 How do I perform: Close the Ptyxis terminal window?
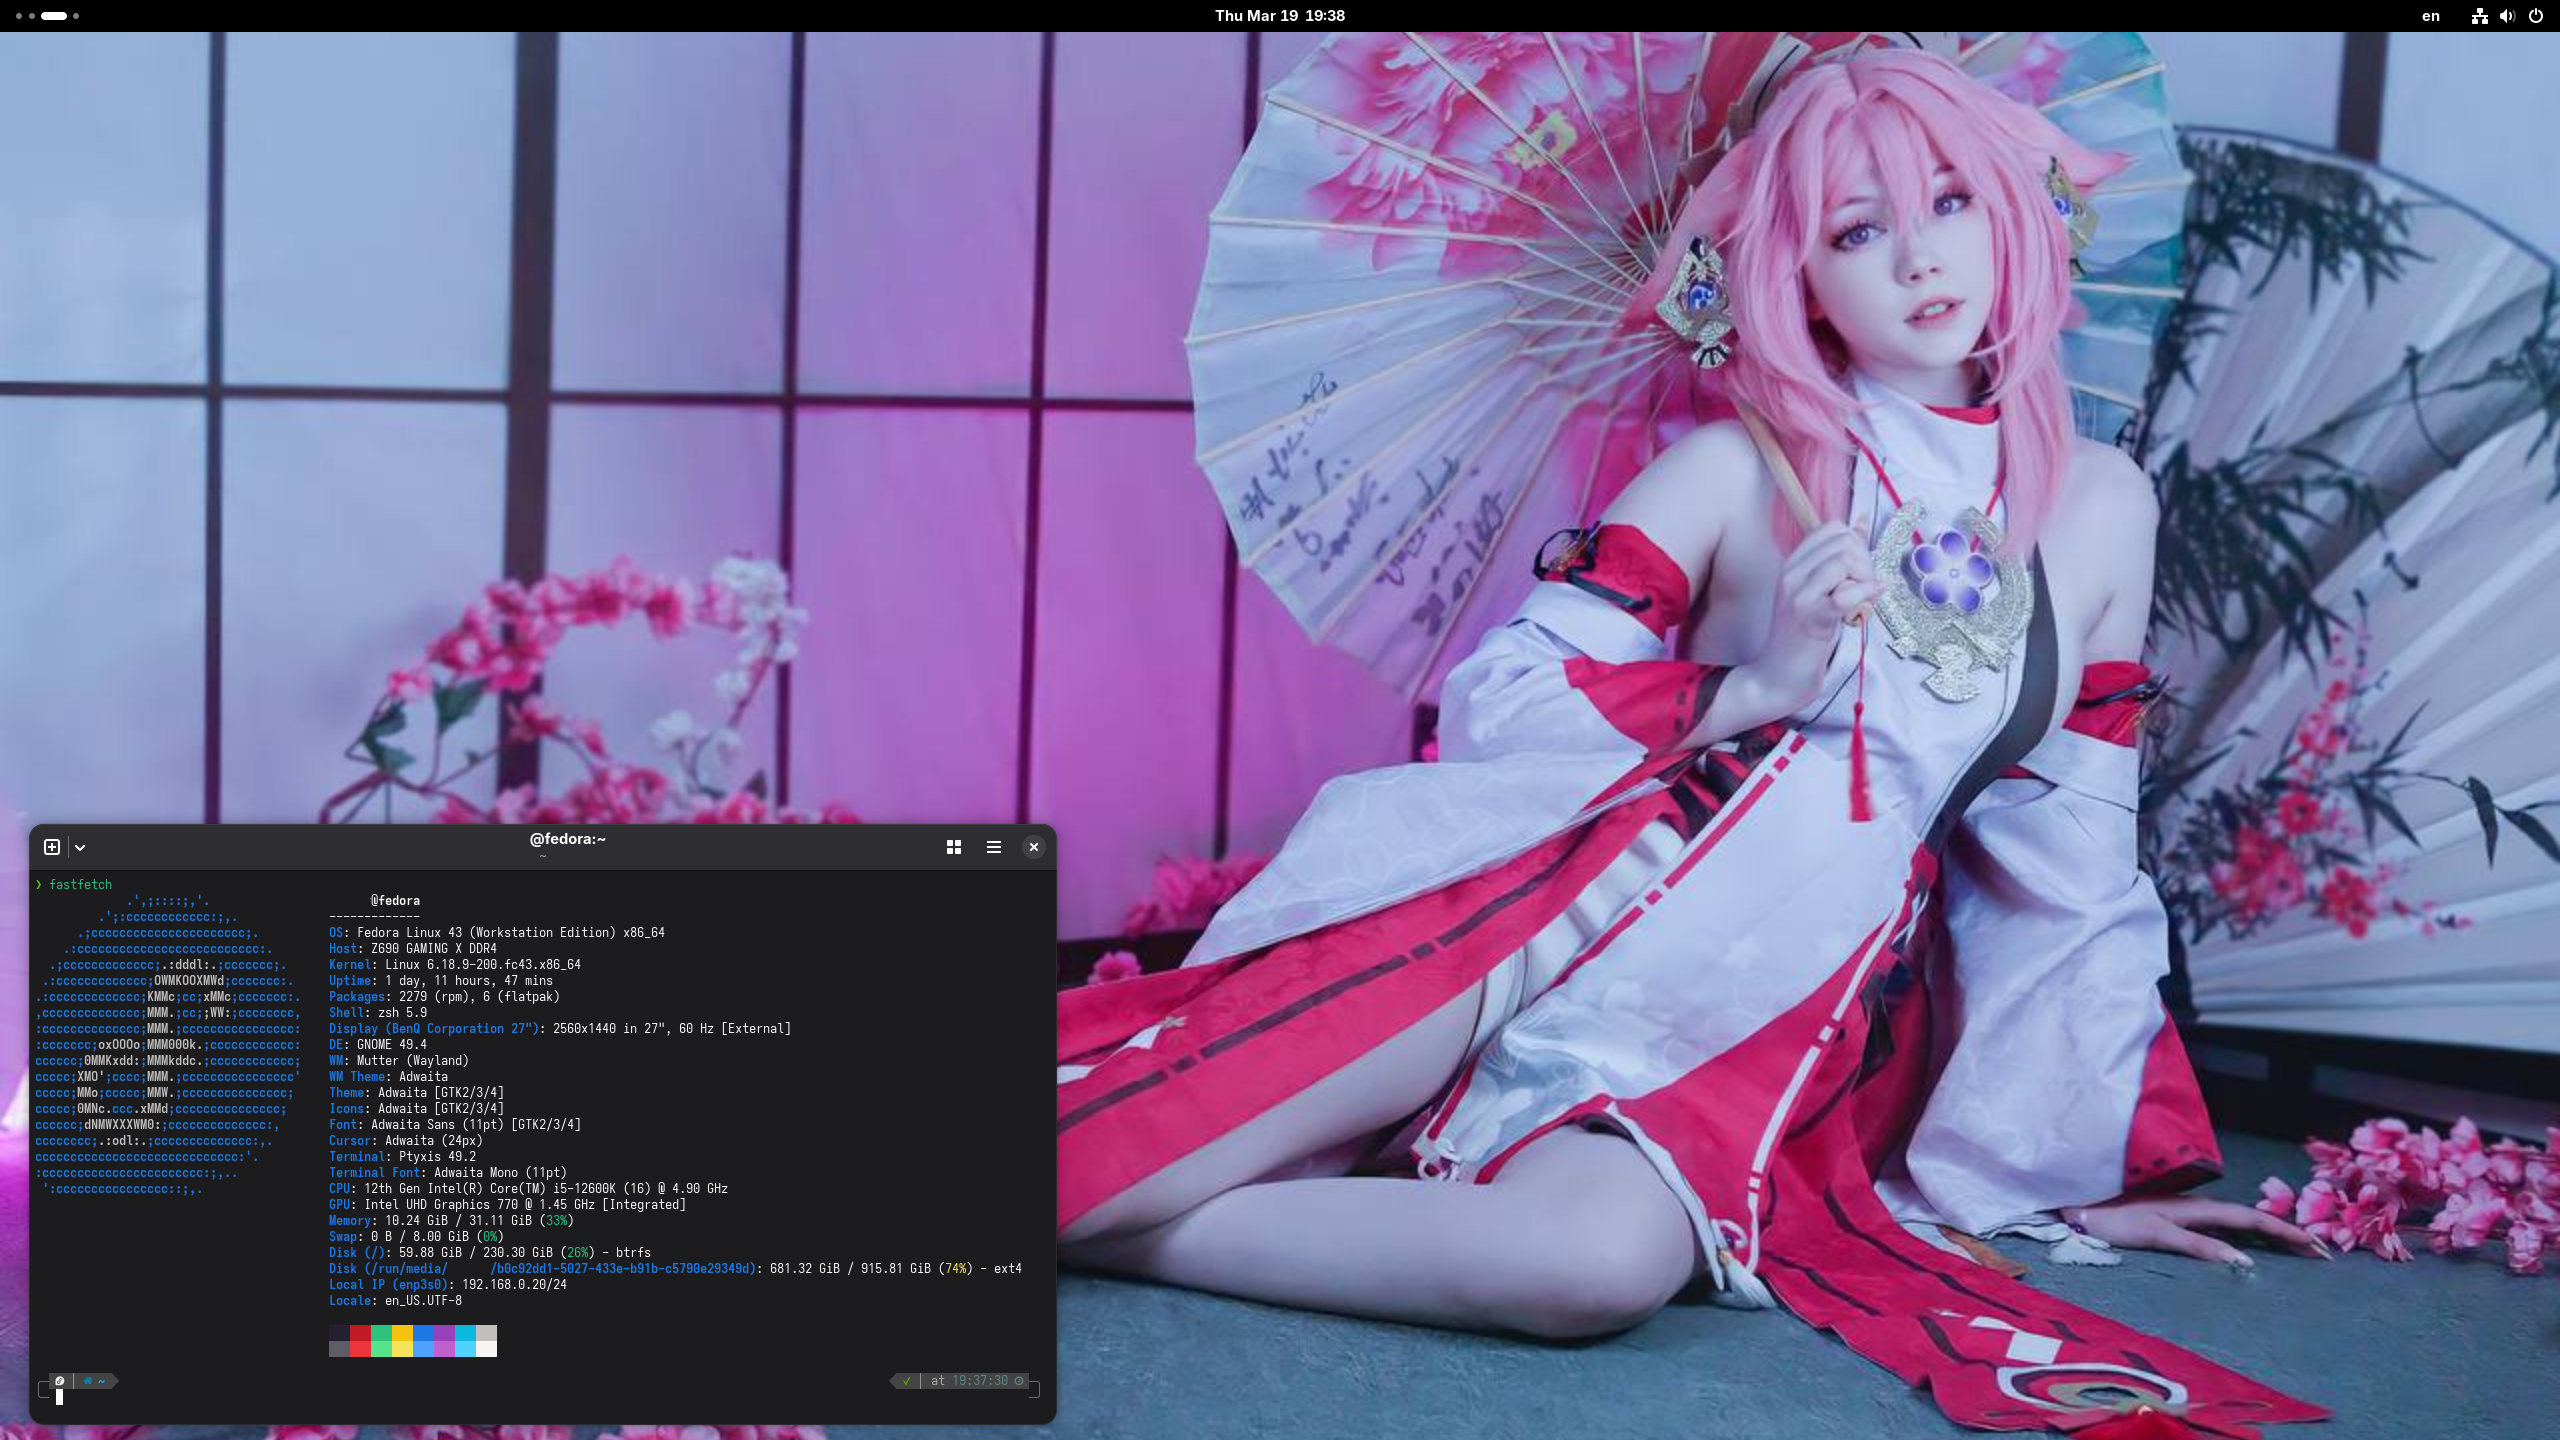1033,847
